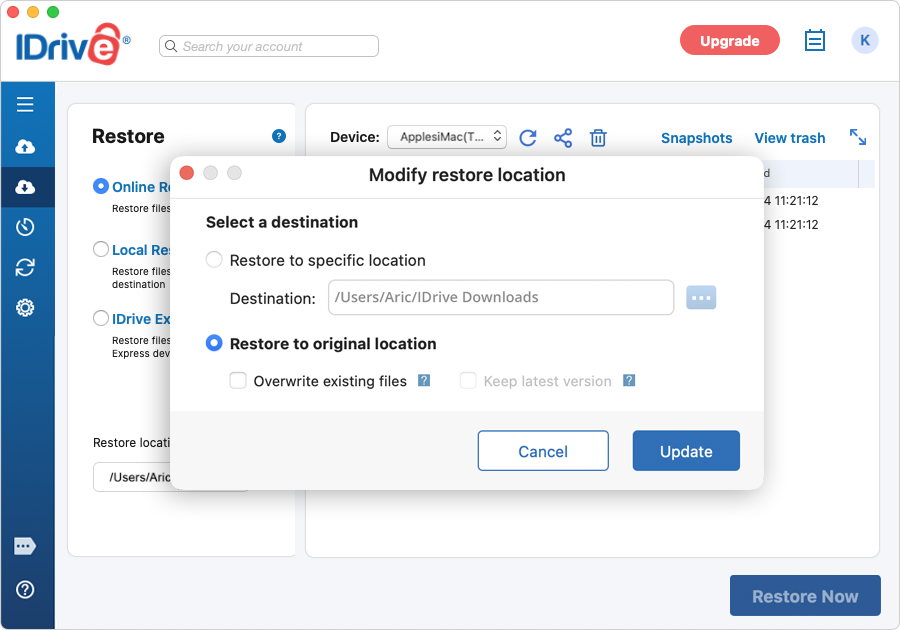Open the Sync sidebar icon
900x630 pixels.
(25, 267)
